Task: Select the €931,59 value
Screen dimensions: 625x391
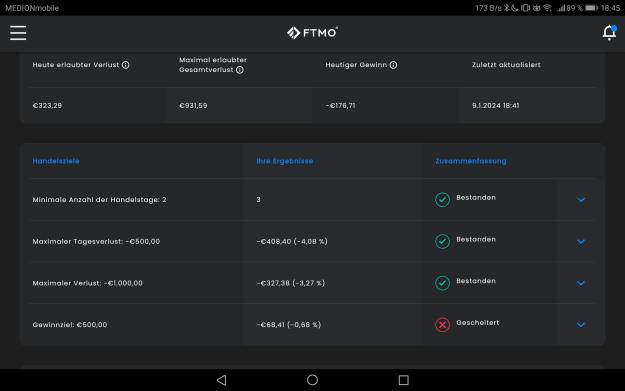Action: point(193,106)
